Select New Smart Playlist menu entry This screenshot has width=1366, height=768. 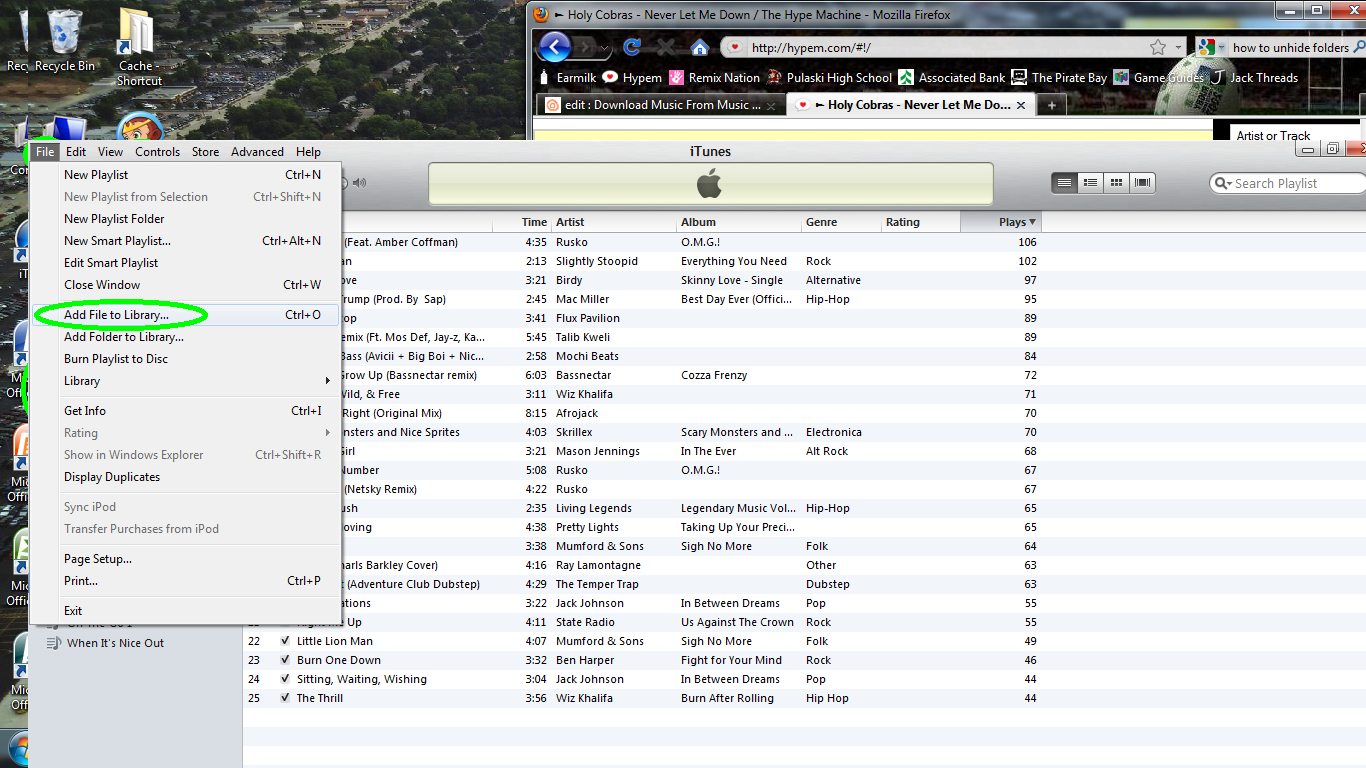pyautogui.click(x=186, y=241)
